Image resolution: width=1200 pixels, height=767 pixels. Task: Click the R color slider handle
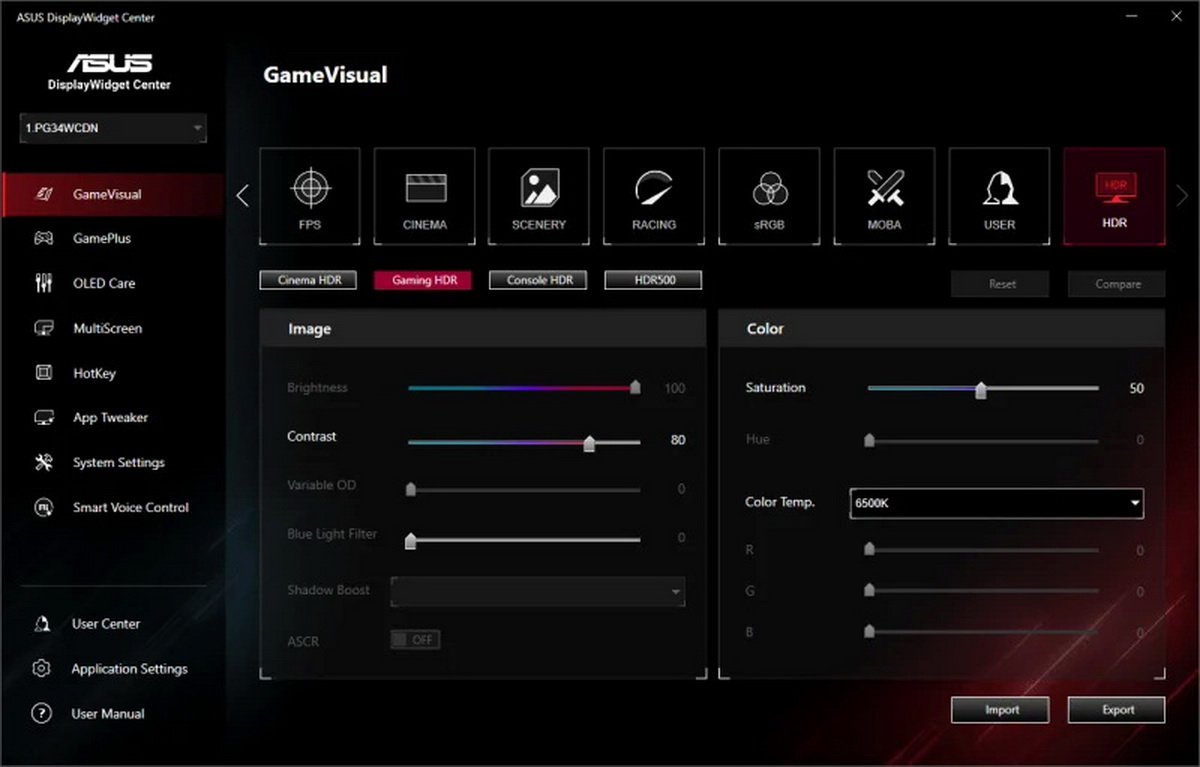tap(869, 549)
